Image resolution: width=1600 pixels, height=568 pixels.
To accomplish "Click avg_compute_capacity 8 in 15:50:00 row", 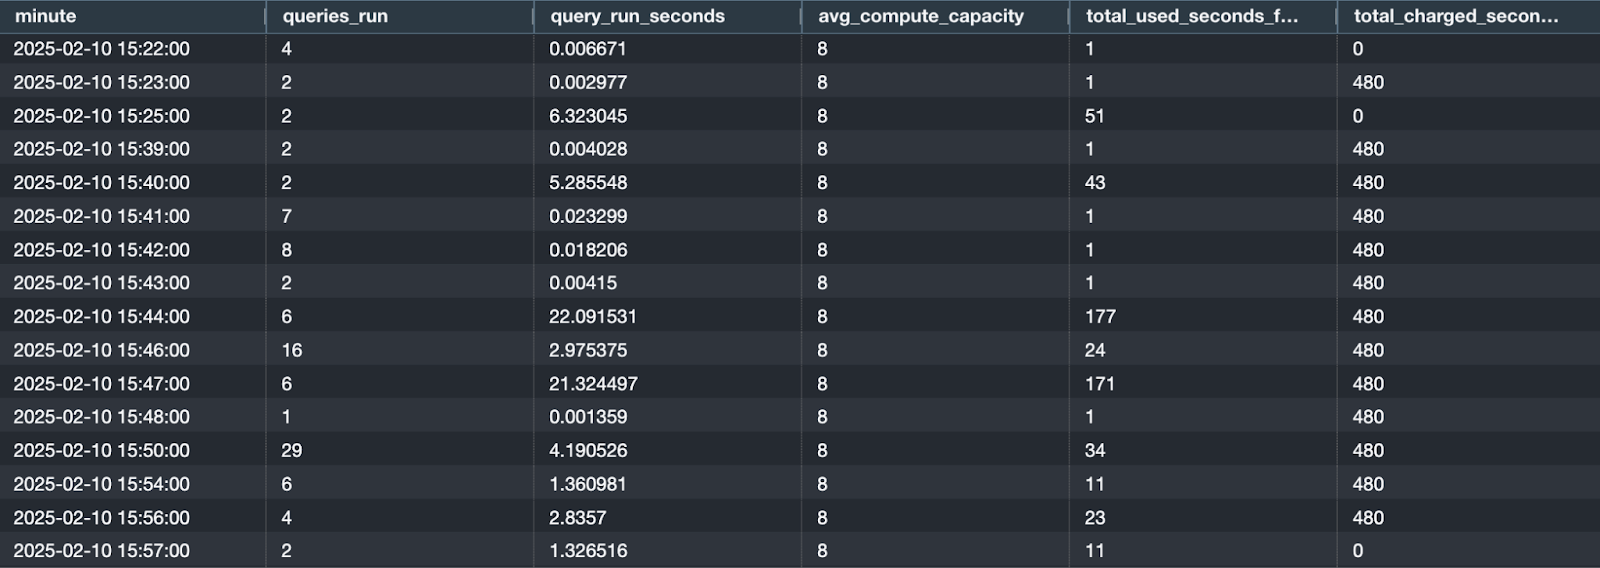I will click(822, 451).
